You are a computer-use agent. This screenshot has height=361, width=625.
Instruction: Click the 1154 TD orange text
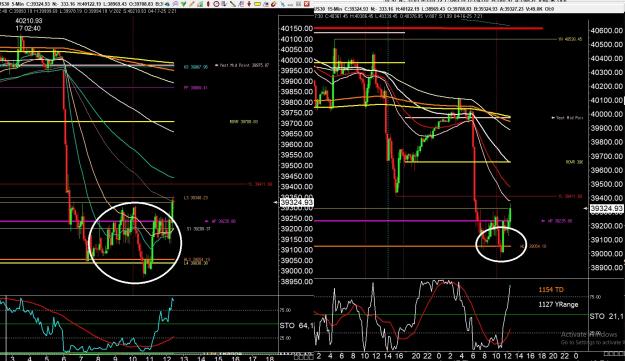551,290
